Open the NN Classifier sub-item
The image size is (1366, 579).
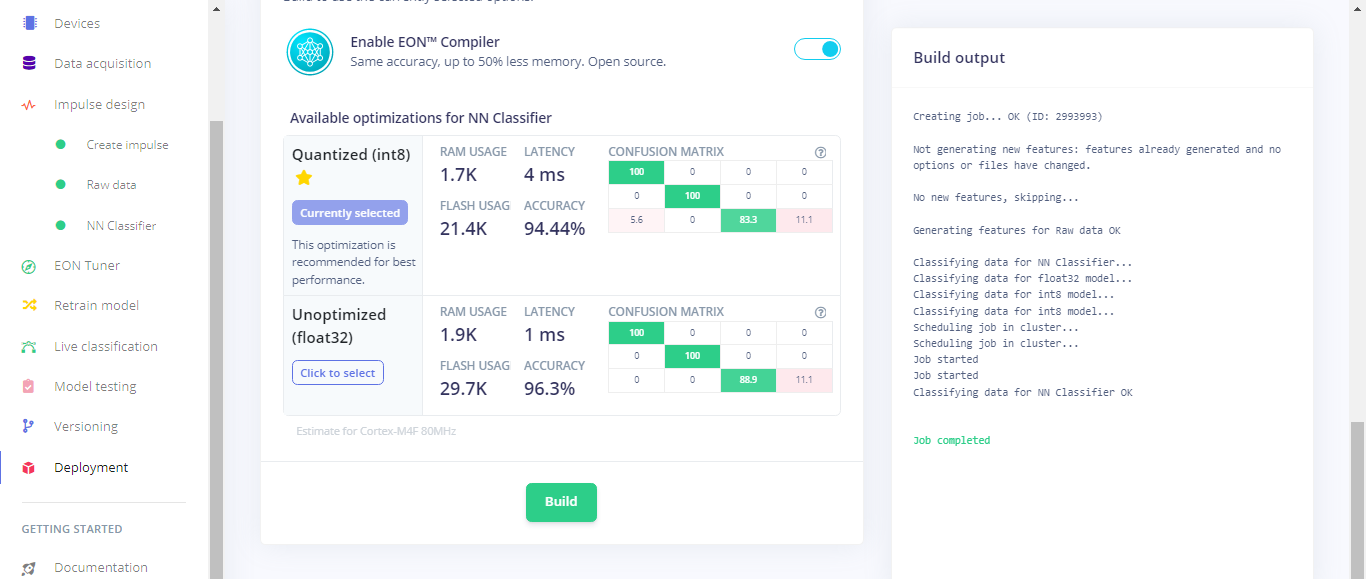pyautogui.click(x=121, y=226)
